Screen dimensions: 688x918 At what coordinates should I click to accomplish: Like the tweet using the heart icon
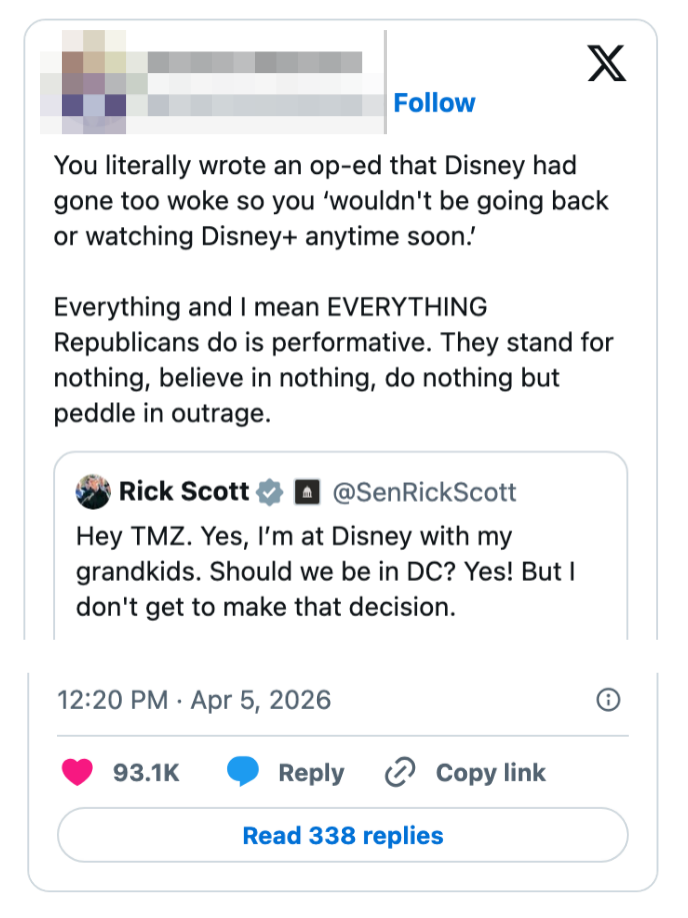tap(78, 772)
